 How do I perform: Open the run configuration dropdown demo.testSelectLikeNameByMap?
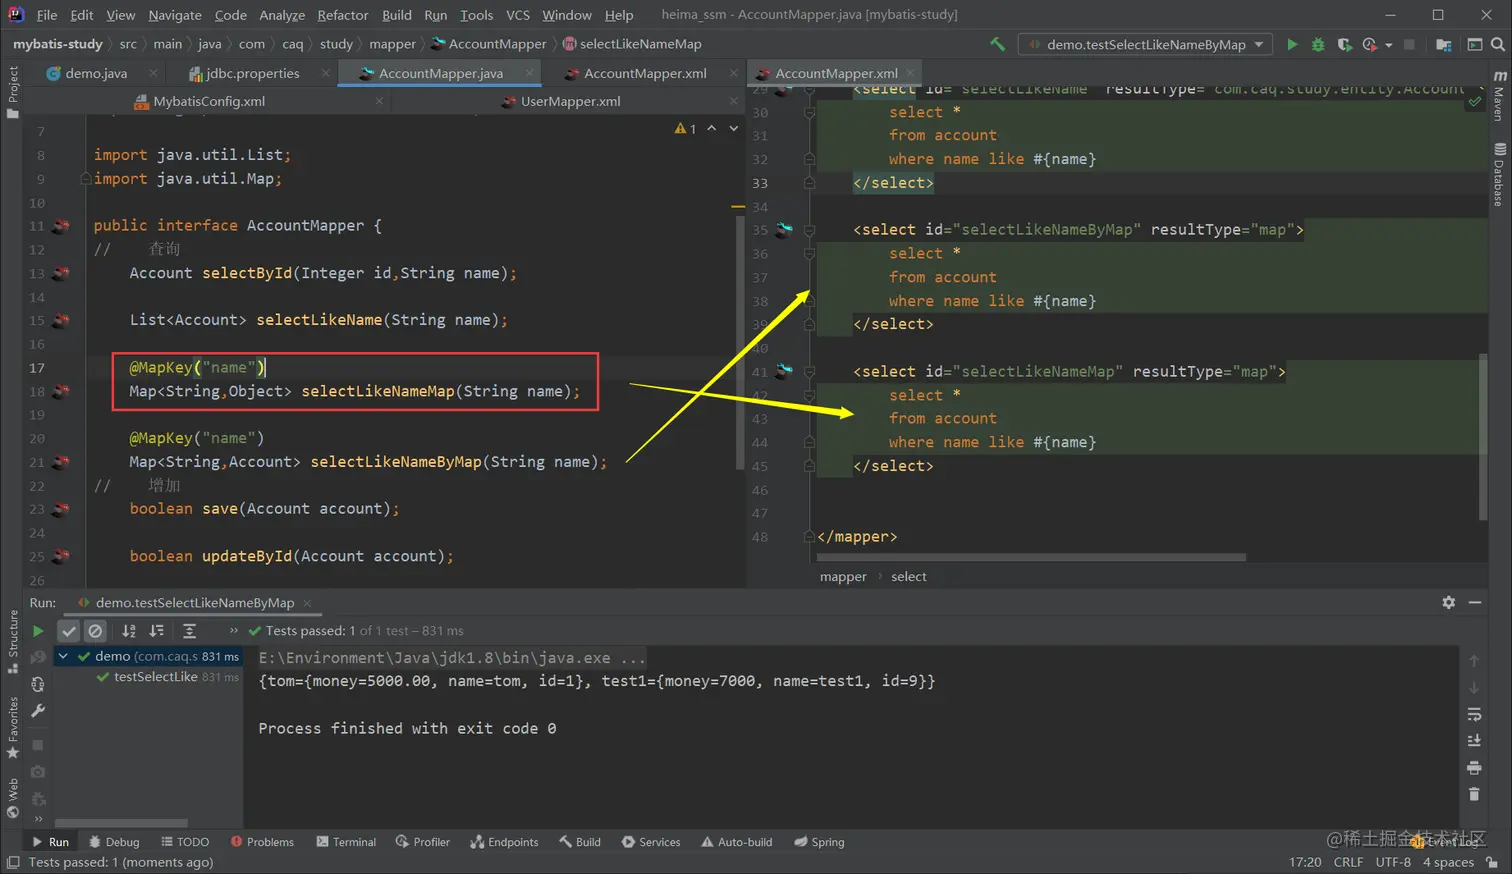coord(1146,44)
